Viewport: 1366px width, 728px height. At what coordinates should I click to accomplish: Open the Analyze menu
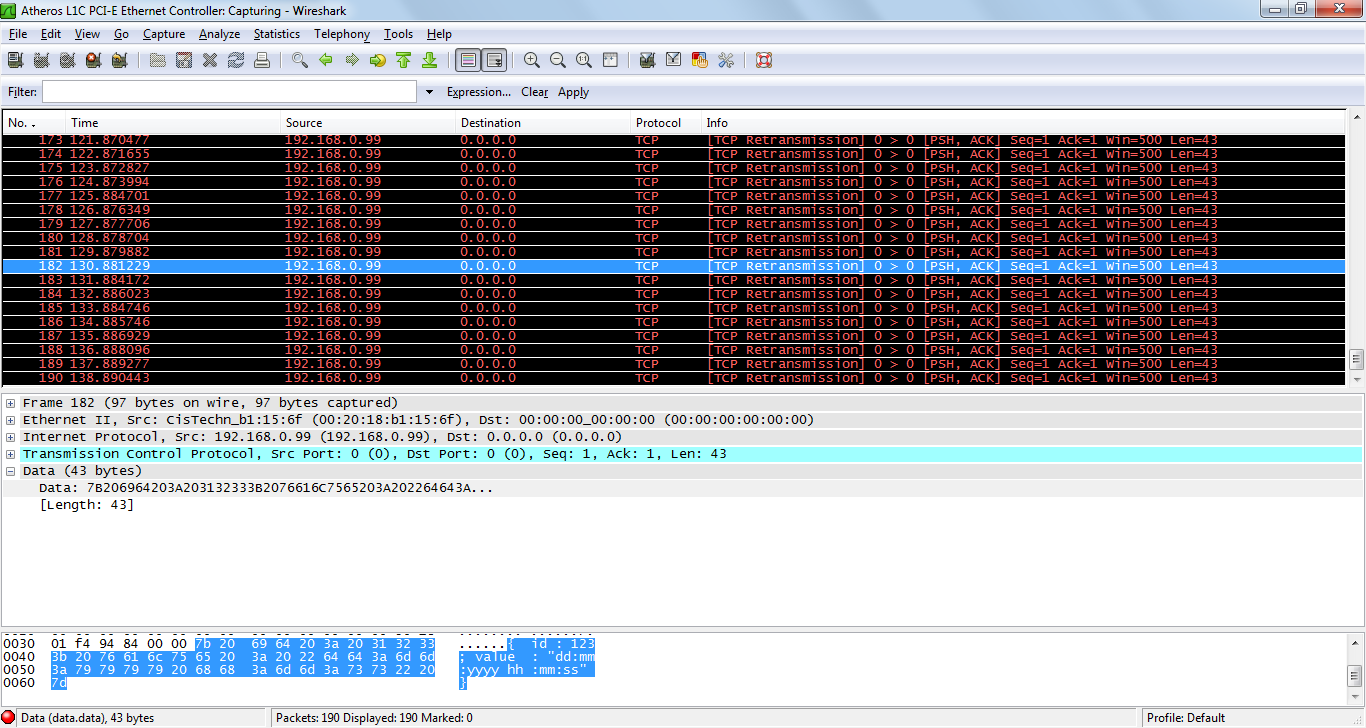click(219, 34)
